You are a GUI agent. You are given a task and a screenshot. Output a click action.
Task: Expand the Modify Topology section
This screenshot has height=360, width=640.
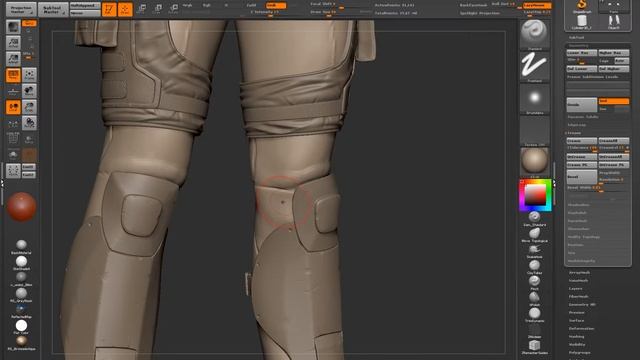584,237
